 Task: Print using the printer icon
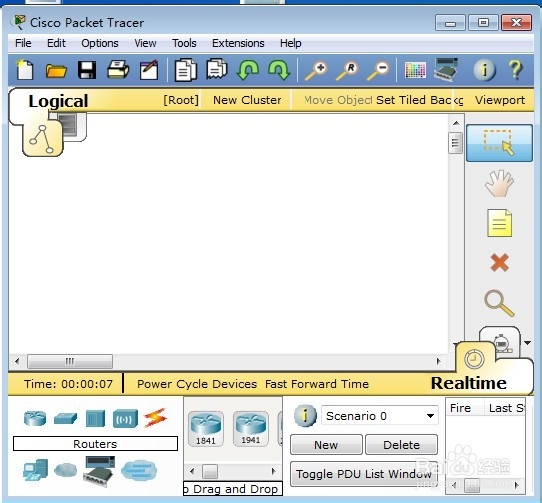pos(118,70)
